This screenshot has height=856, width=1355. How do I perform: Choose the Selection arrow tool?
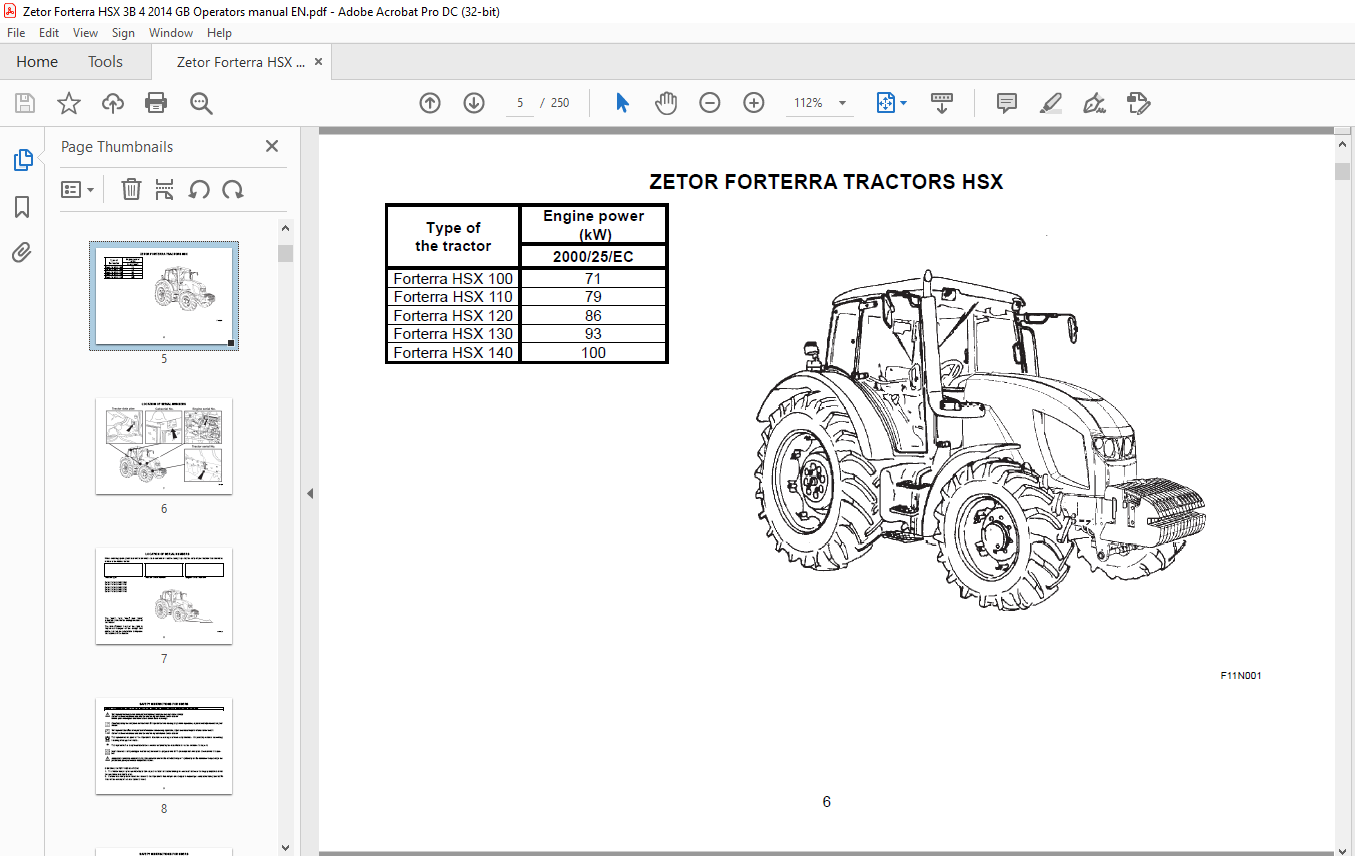(622, 103)
